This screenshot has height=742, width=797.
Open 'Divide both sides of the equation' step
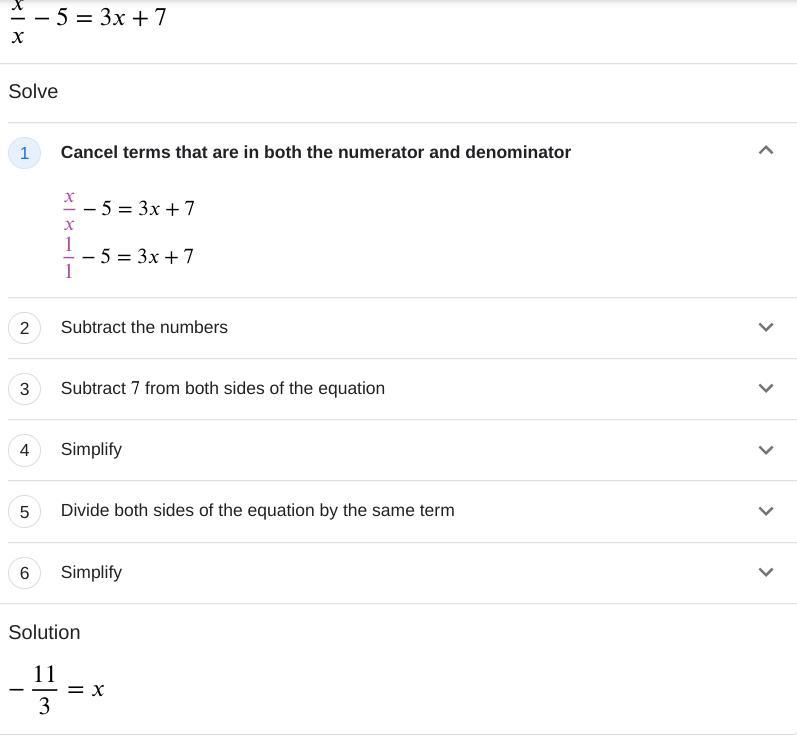257,510
